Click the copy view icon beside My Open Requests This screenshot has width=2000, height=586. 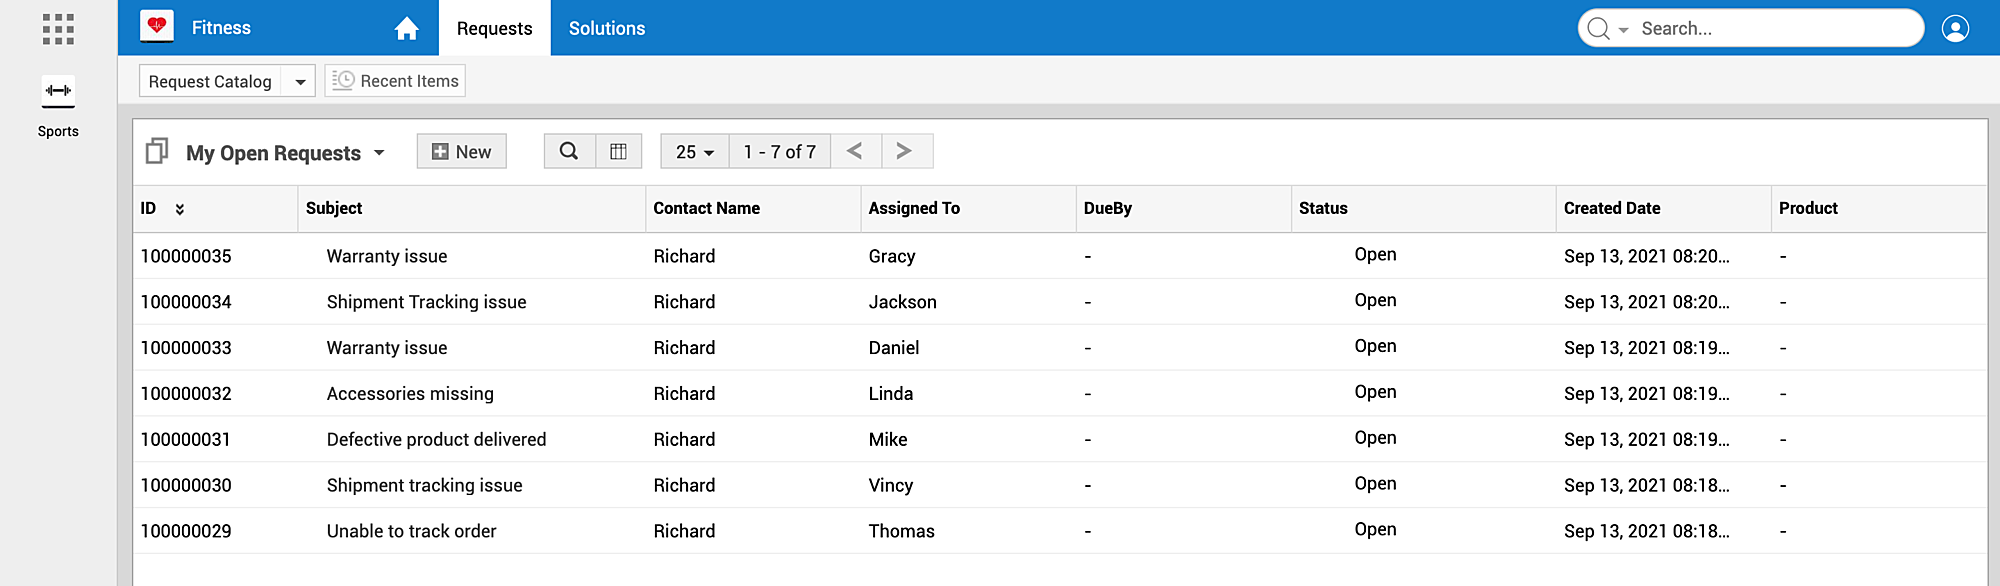157,151
